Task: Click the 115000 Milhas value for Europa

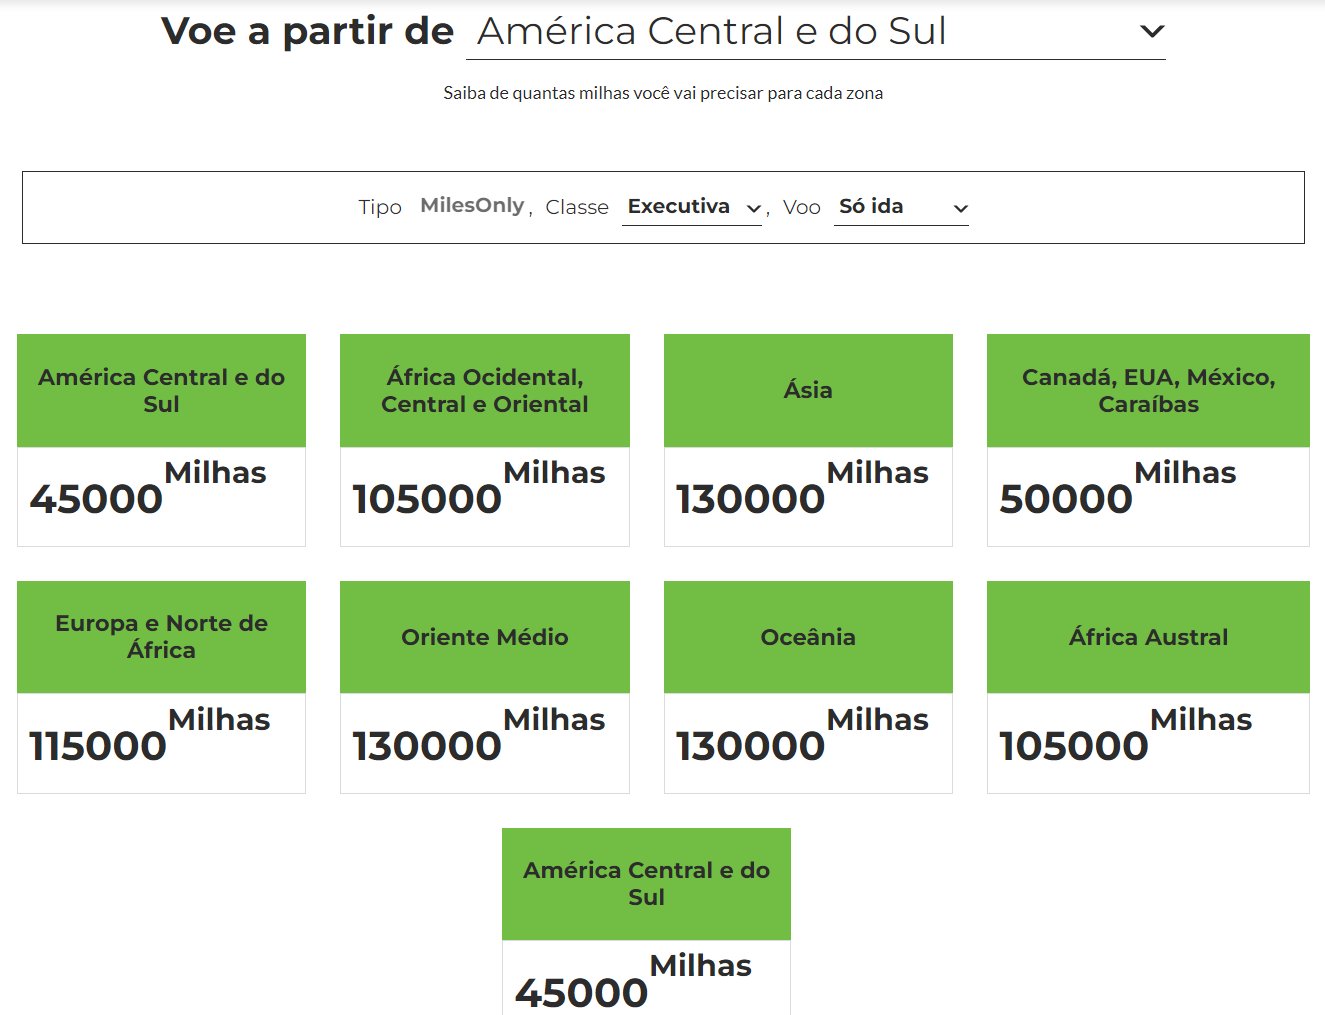Action: click(x=98, y=745)
